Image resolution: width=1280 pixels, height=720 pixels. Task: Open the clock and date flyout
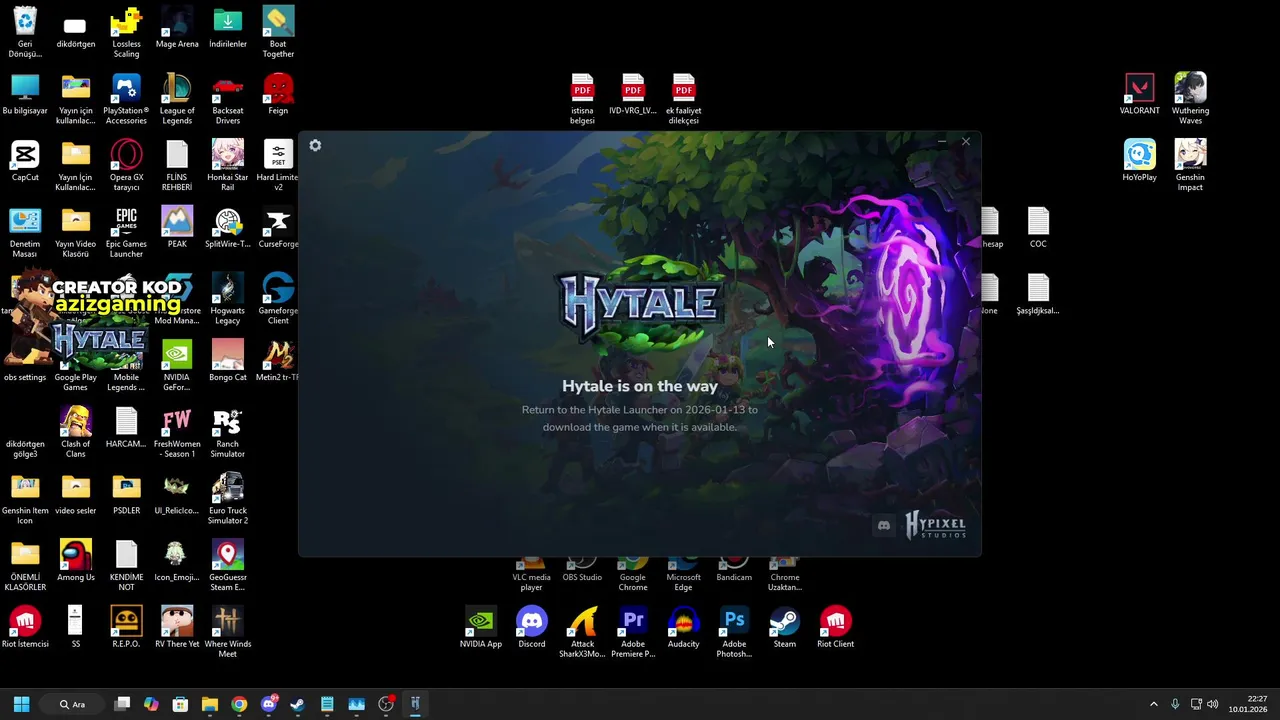tap(1248, 704)
